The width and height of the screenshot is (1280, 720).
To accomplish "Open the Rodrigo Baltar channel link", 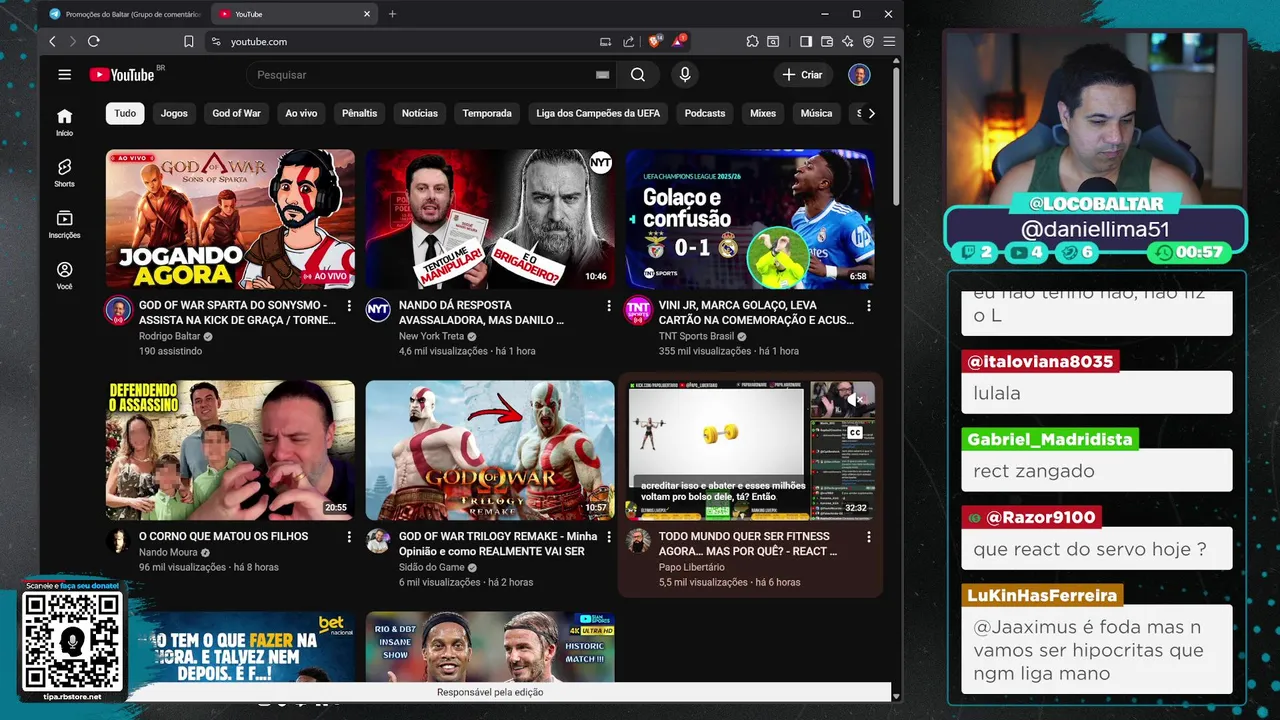I will click(x=169, y=337).
